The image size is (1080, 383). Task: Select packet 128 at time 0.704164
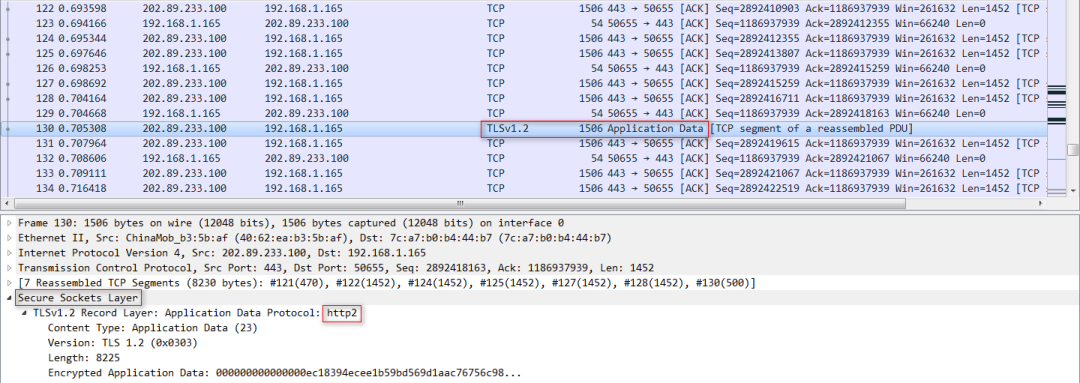(x=523, y=98)
